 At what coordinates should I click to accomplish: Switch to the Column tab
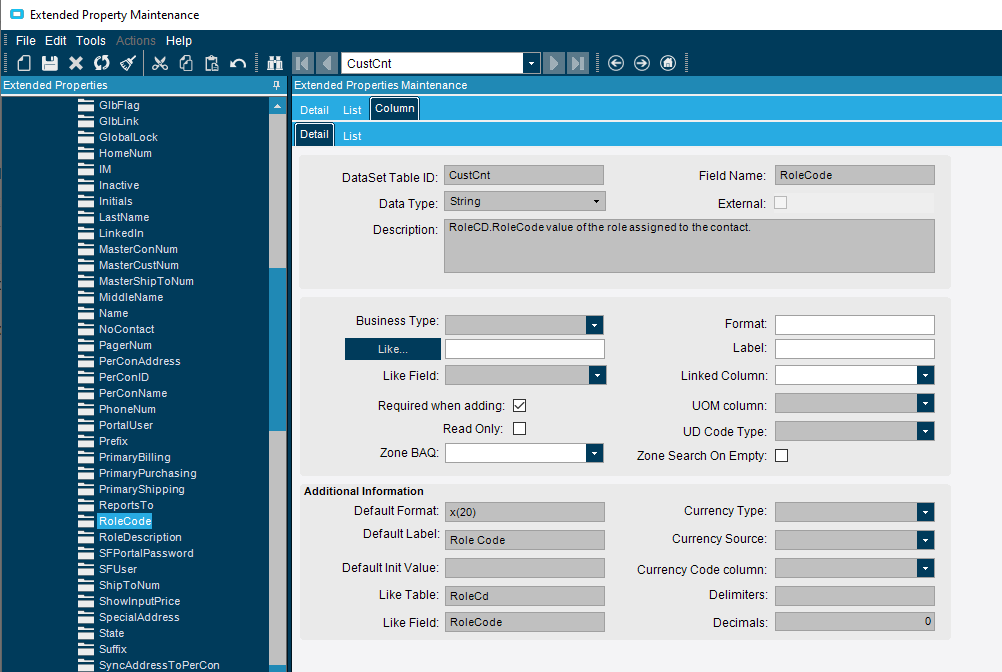pos(394,109)
